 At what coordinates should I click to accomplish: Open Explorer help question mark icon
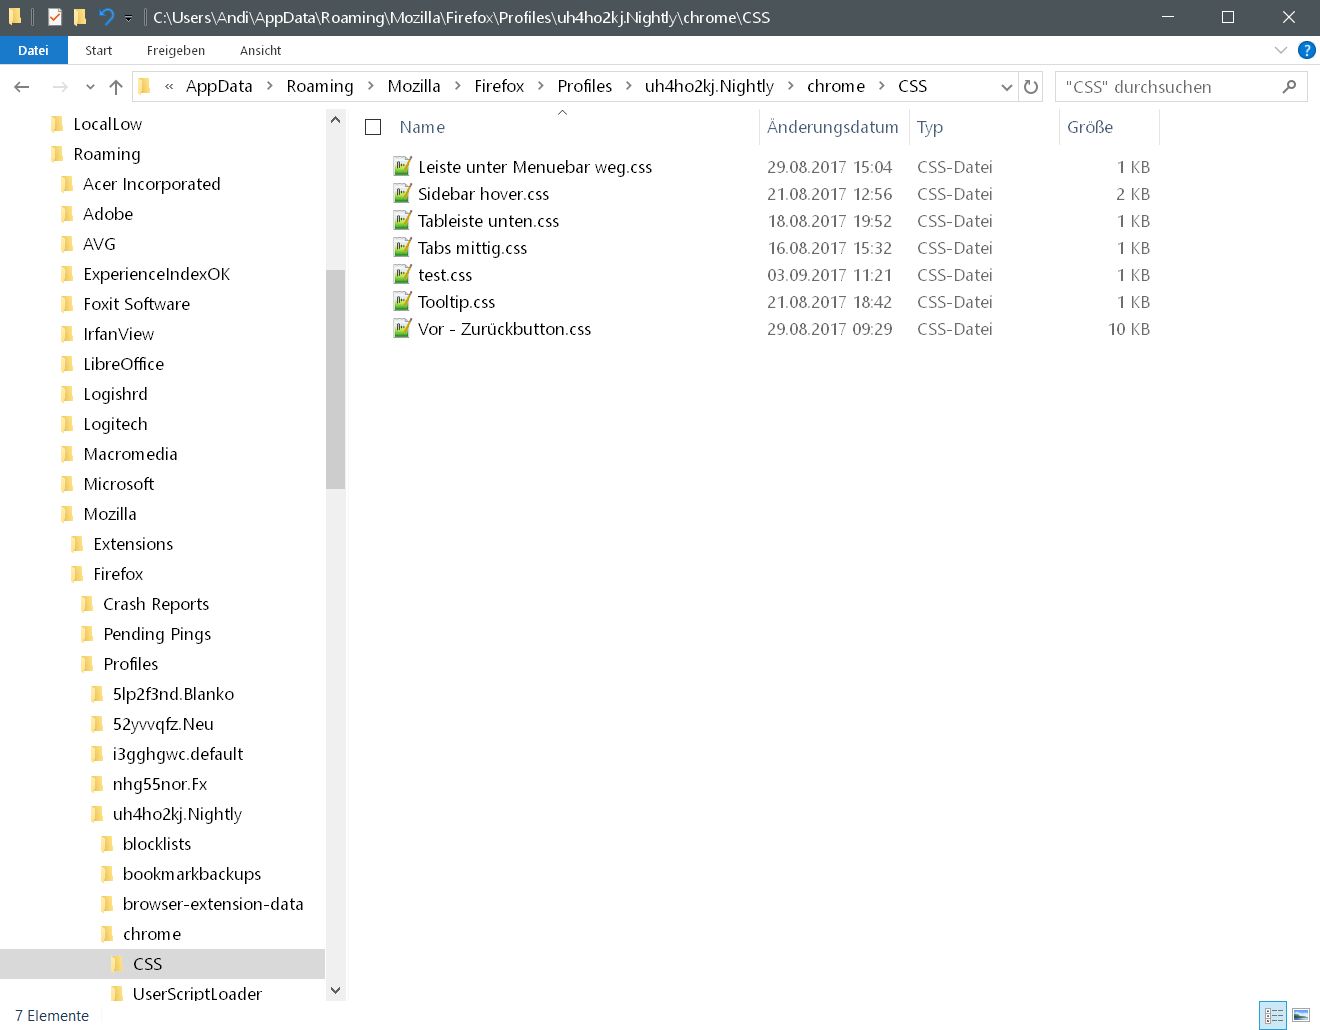(x=1306, y=50)
